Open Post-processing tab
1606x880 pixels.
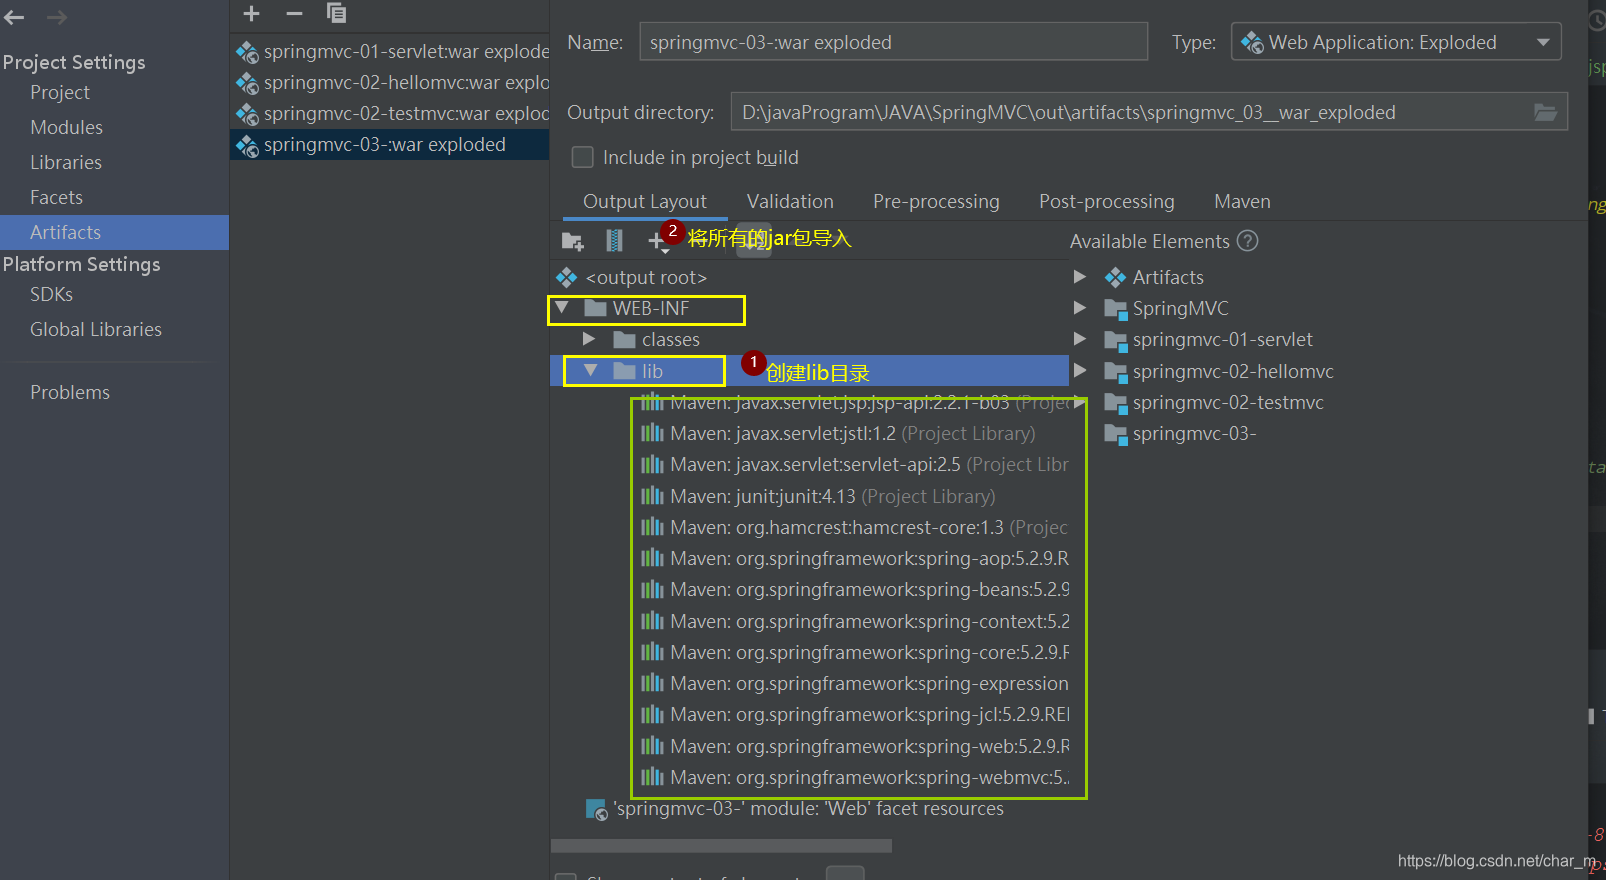tap(1107, 201)
